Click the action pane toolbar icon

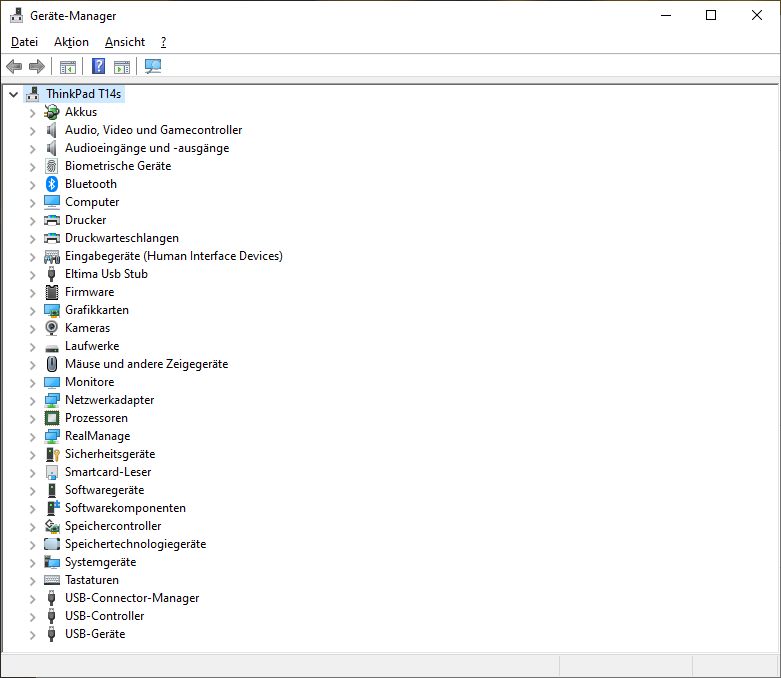(x=122, y=67)
